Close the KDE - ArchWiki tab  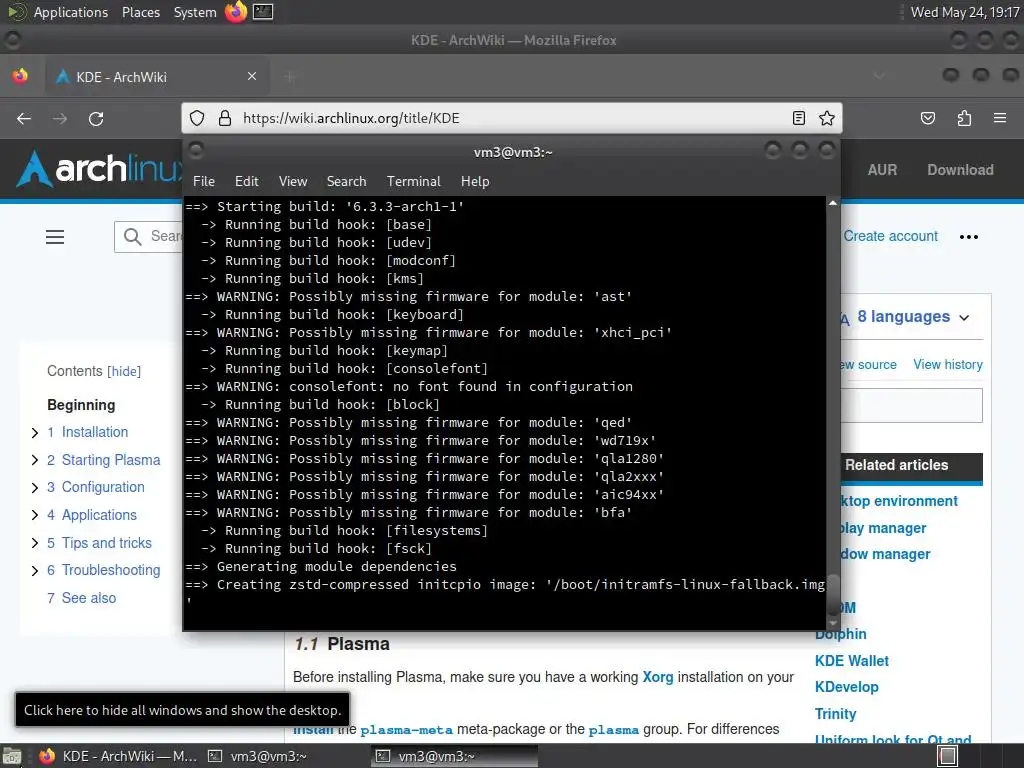coord(252,76)
